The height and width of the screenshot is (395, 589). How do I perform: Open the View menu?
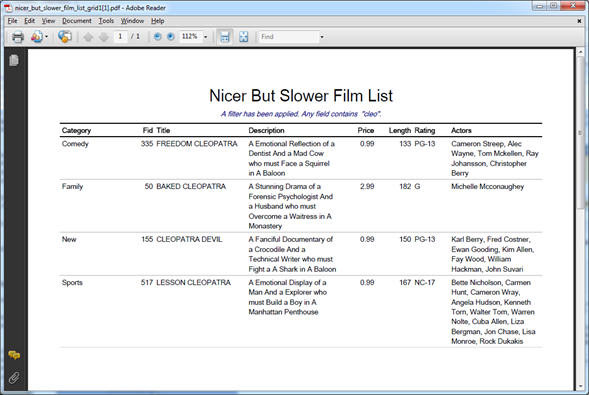click(x=48, y=21)
